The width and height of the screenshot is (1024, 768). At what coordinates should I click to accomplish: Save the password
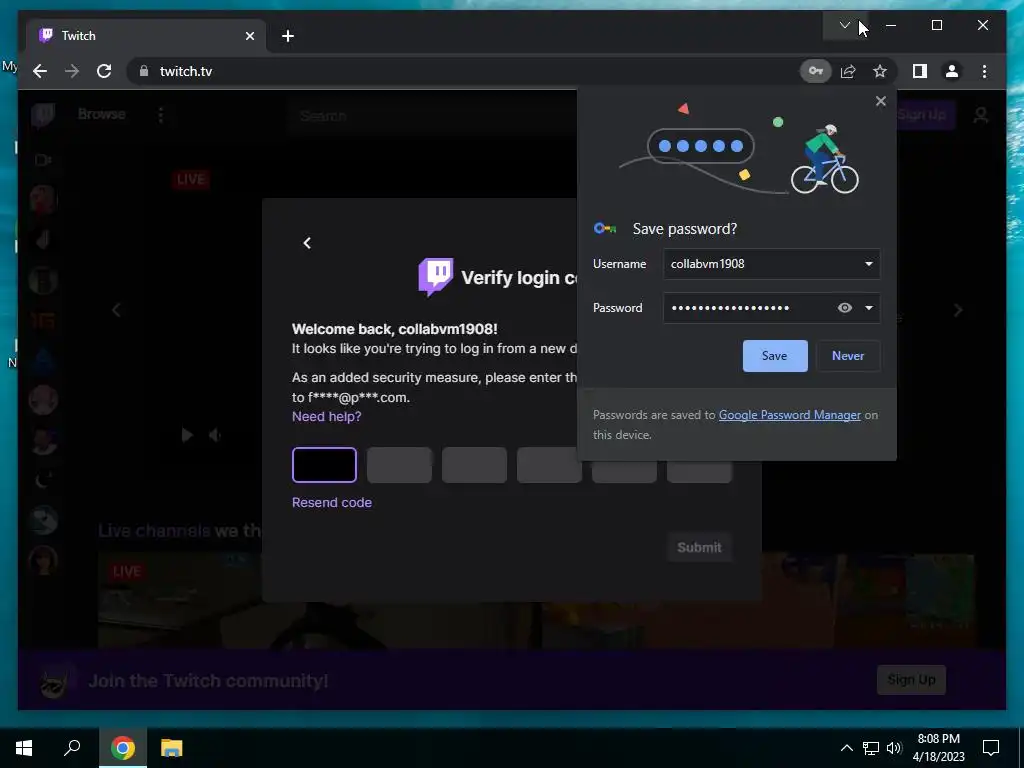point(775,356)
